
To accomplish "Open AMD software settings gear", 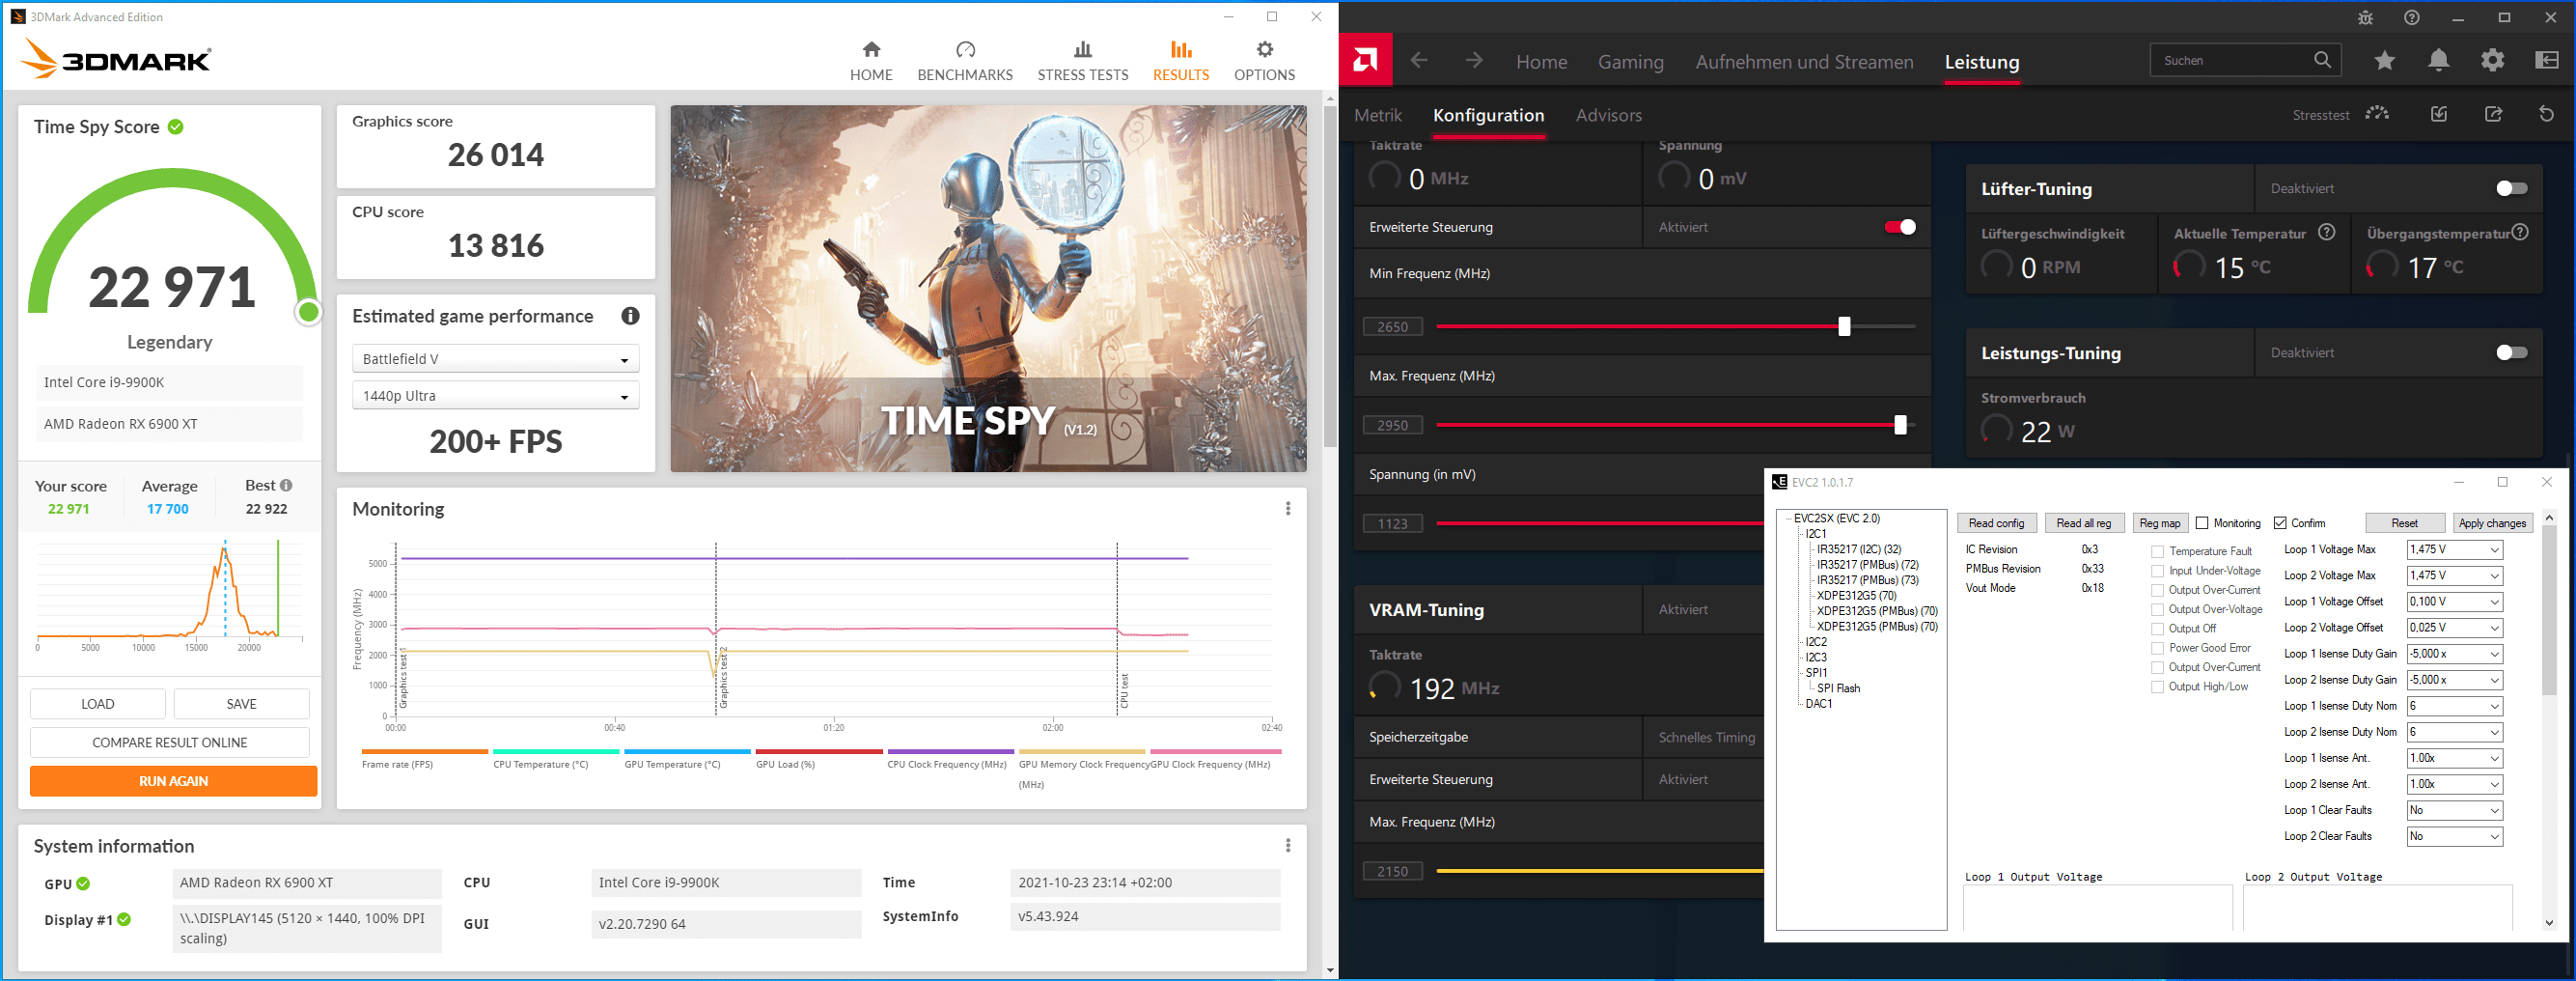I will pos(2492,61).
